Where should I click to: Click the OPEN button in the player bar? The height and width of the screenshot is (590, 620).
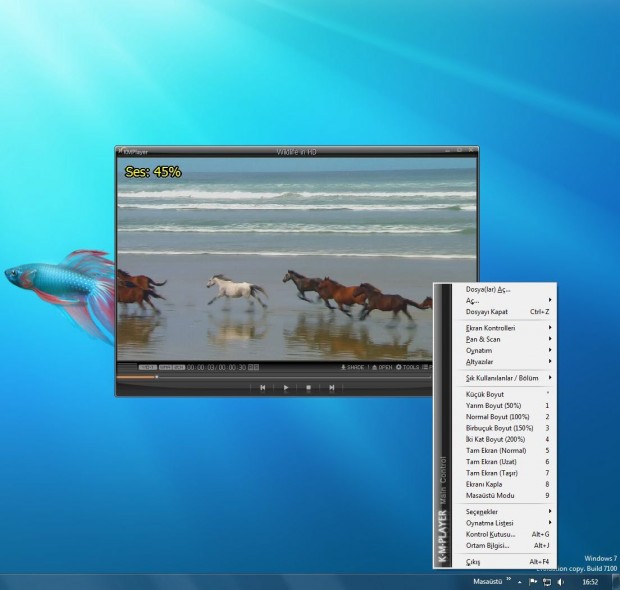pyautogui.click(x=382, y=367)
